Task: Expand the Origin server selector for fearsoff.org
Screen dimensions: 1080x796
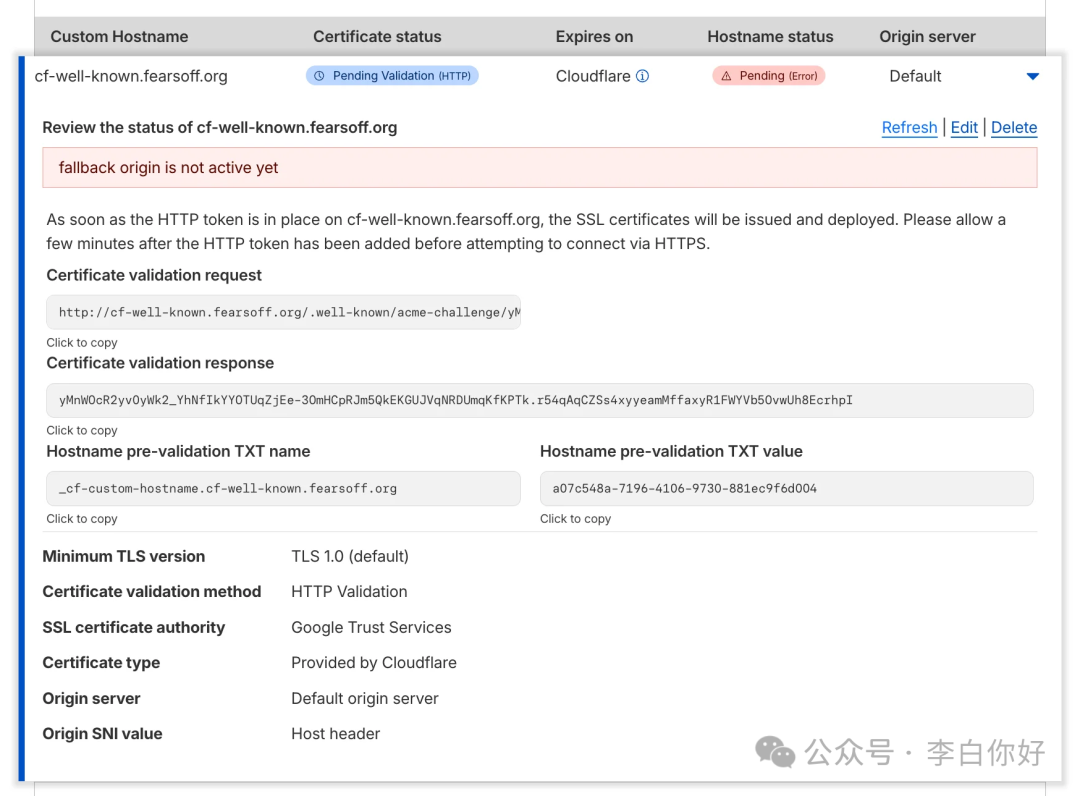Action: (x=1033, y=75)
